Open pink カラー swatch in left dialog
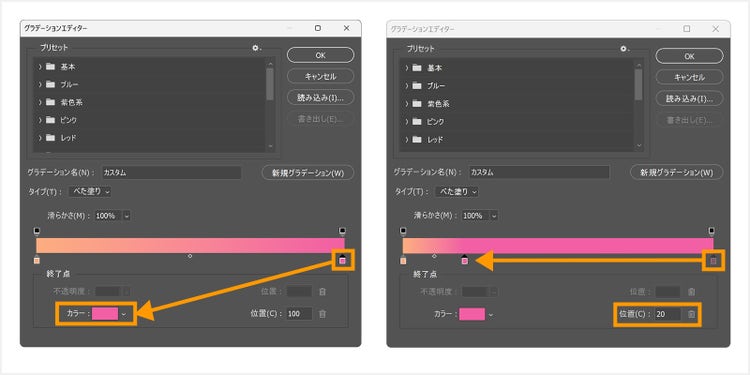750x375 pixels. [105, 314]
